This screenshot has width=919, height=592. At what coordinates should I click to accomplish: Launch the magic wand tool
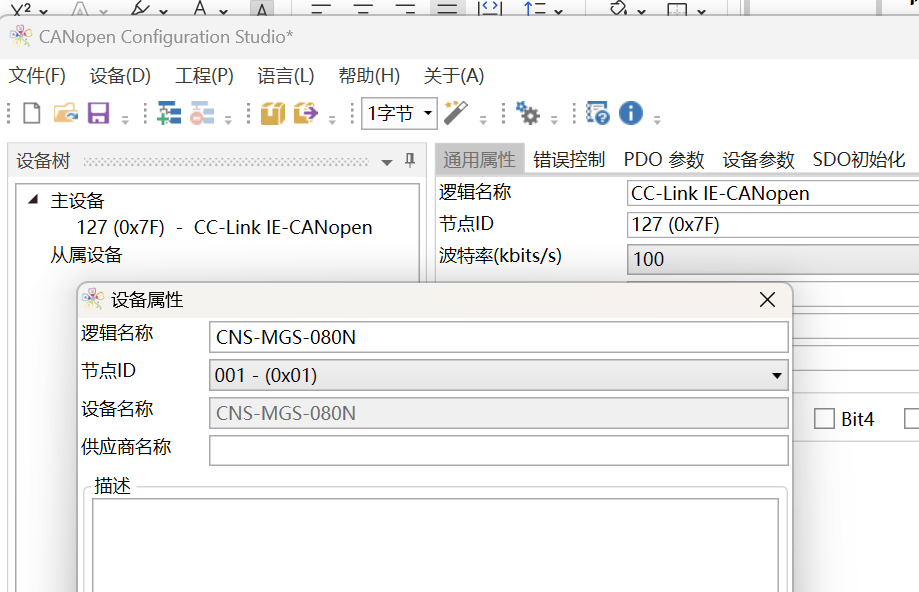[x=455, y=113]
